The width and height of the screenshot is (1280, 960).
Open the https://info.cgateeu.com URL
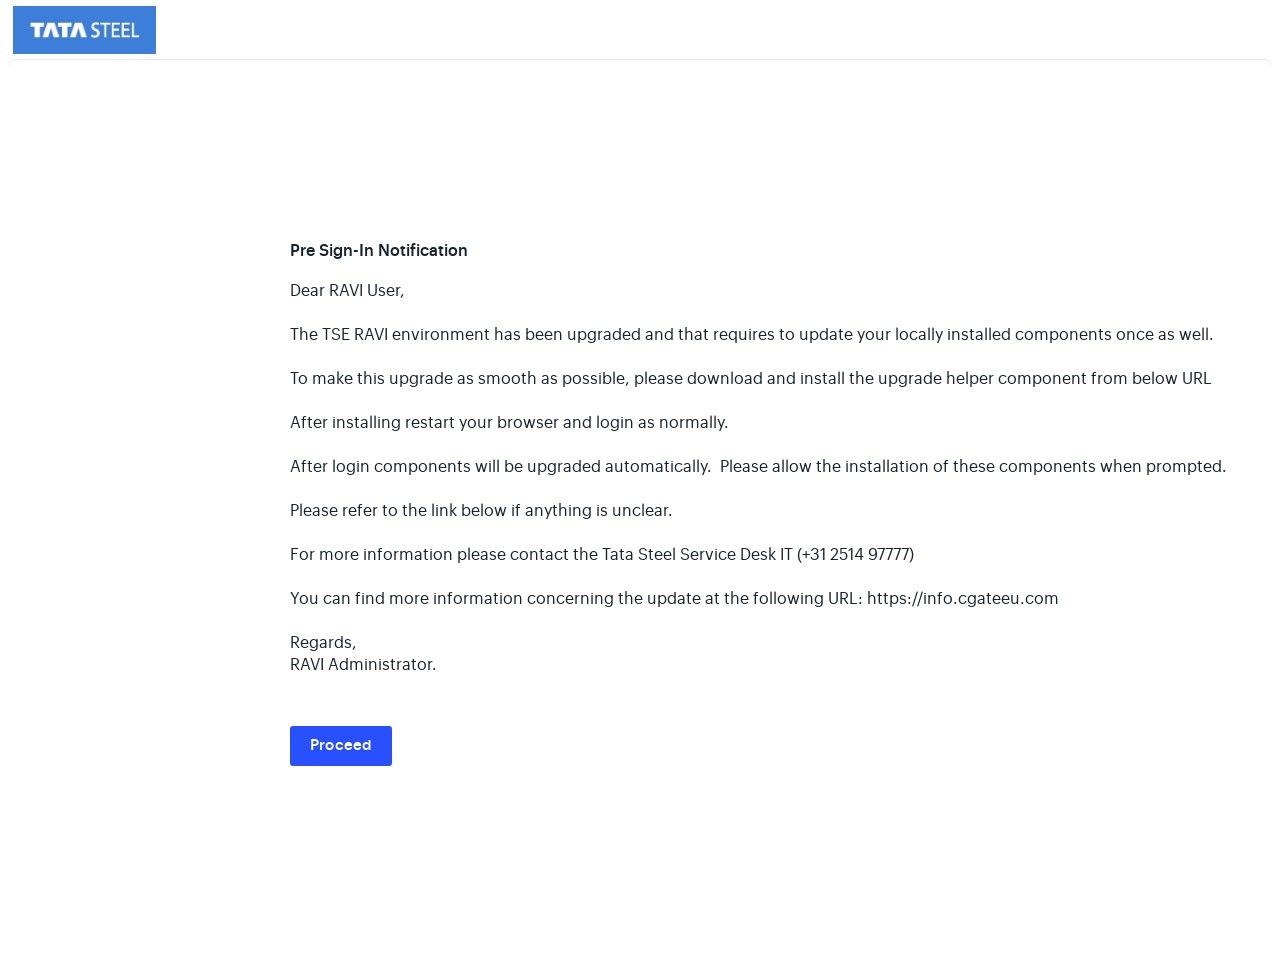tap(962, 598)
